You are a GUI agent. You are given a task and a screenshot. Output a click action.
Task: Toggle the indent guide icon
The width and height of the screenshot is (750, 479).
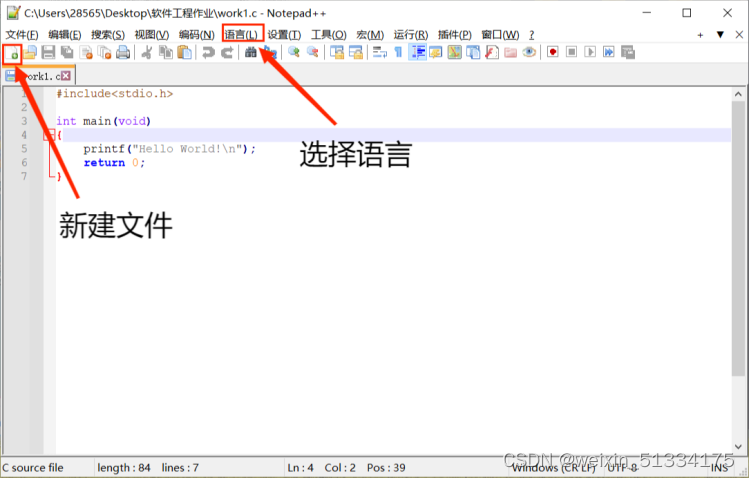(x=418, y=52)
